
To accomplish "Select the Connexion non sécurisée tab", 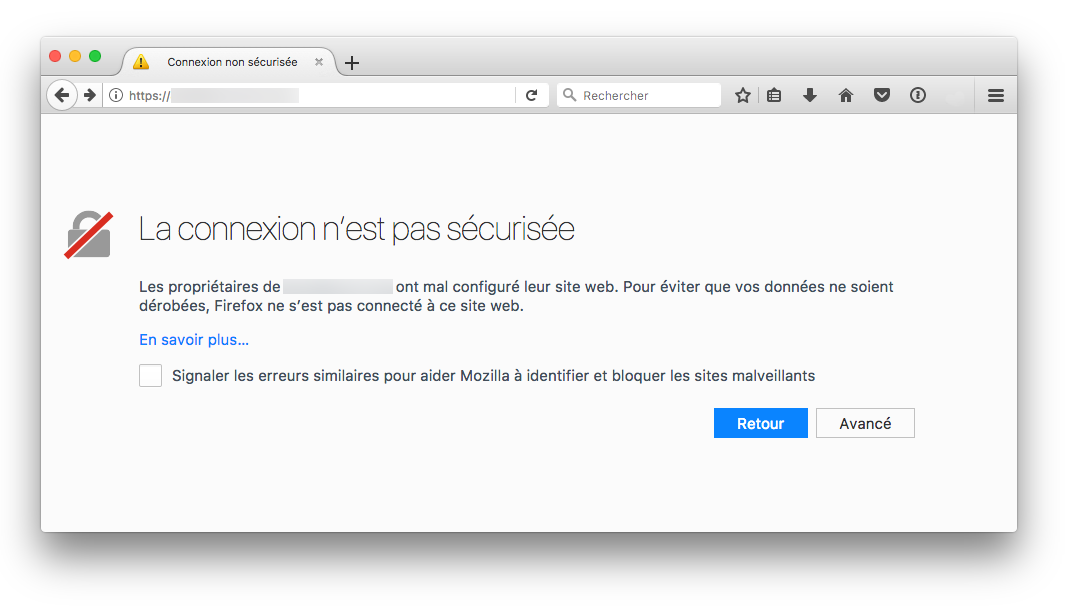I will pyautogui.click(x=229, y=62).
